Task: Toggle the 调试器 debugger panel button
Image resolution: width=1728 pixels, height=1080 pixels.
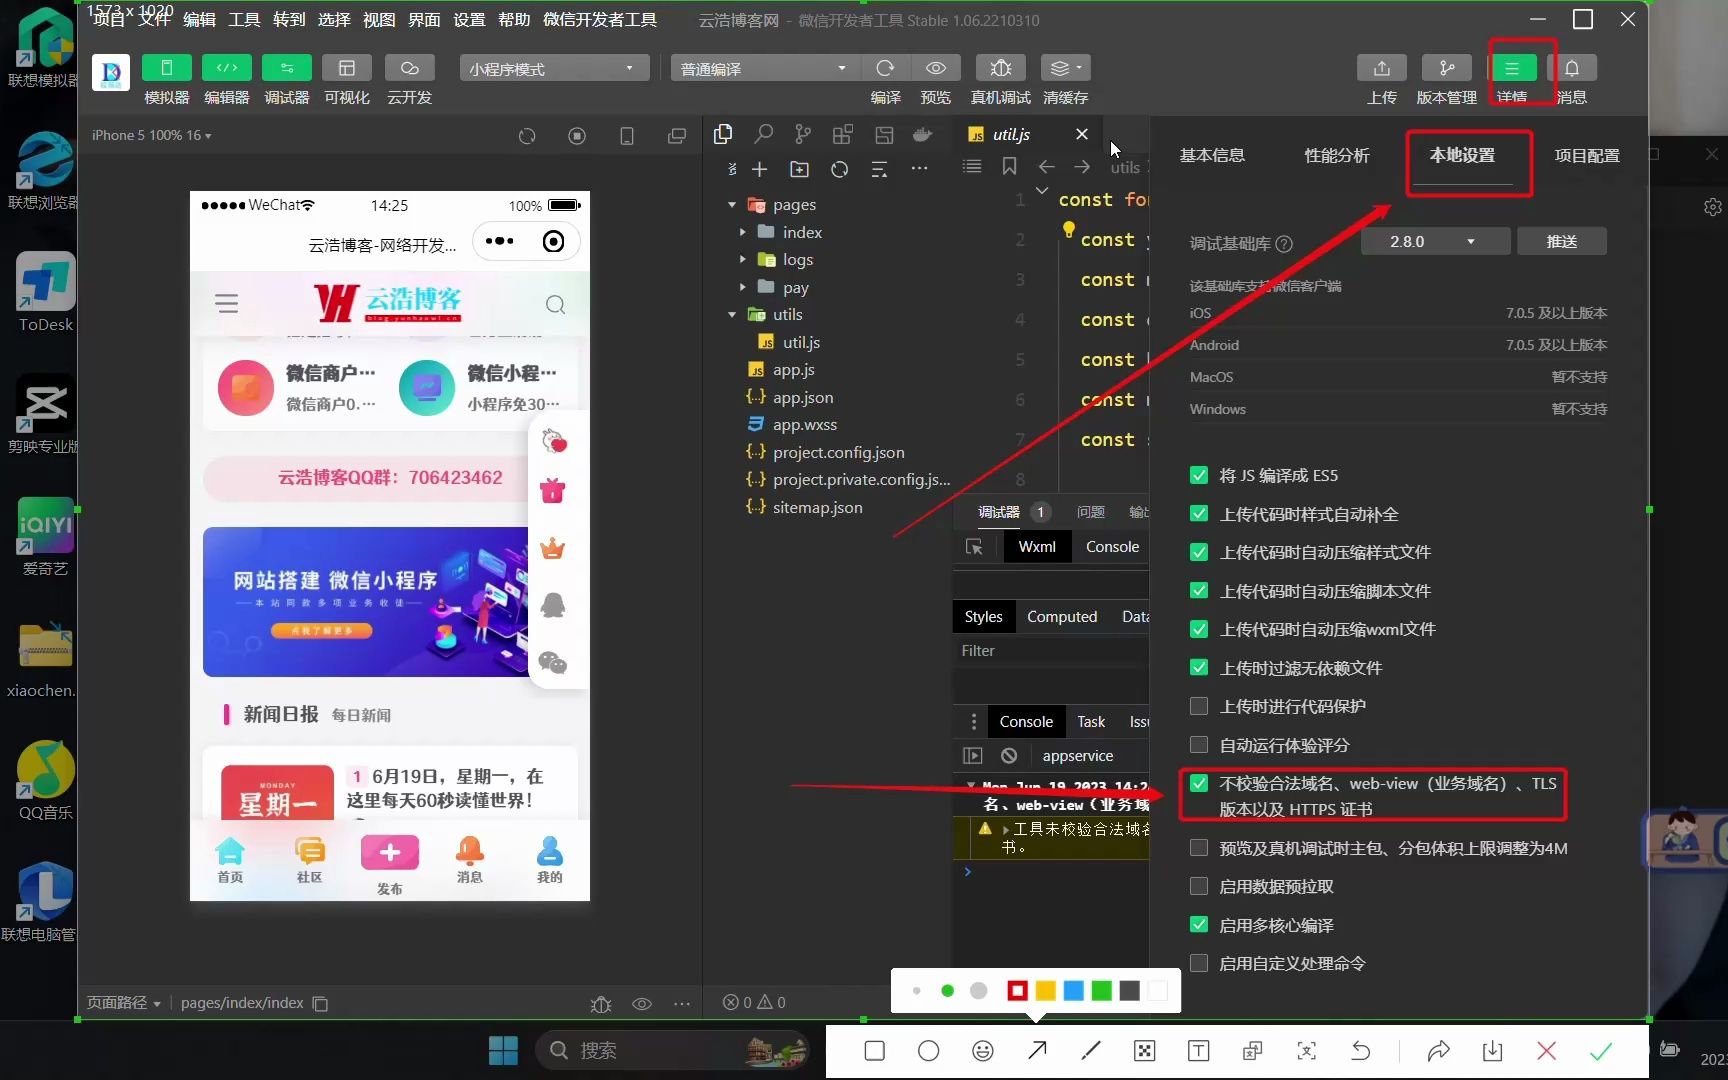Action: click(287, 68)
